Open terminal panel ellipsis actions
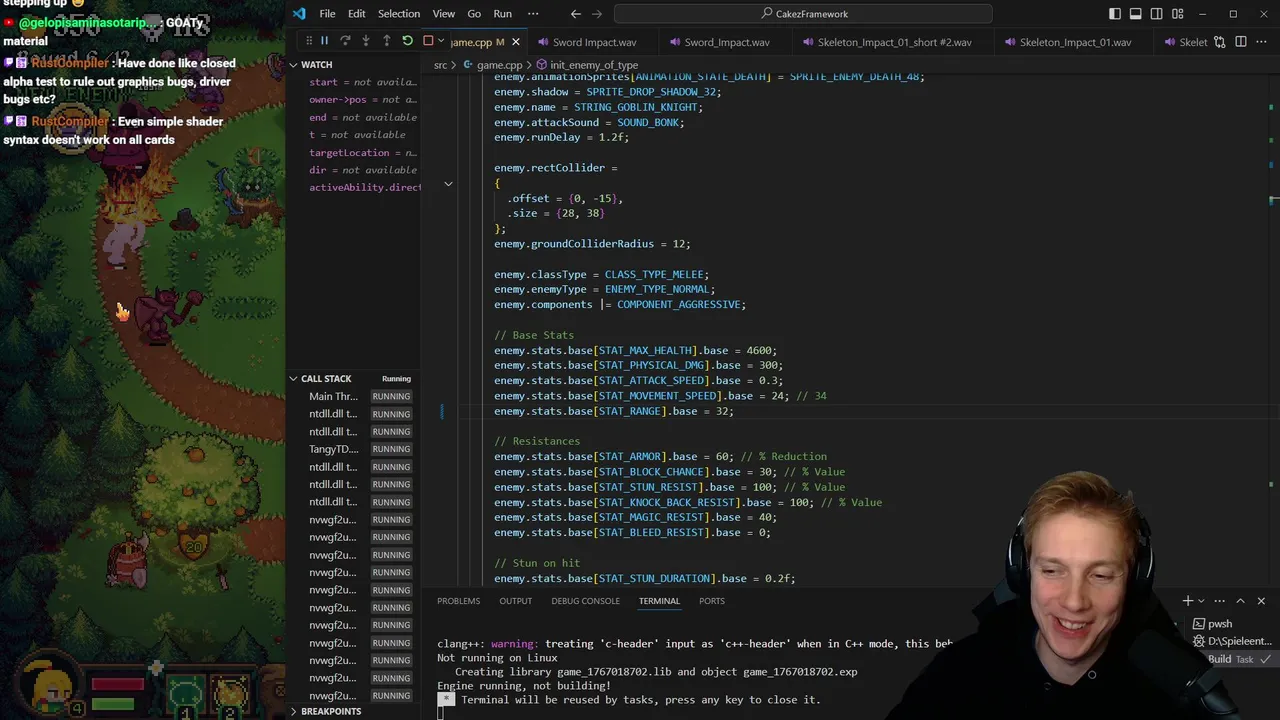The image size is (1280, 720). (x=1219, y=601)
